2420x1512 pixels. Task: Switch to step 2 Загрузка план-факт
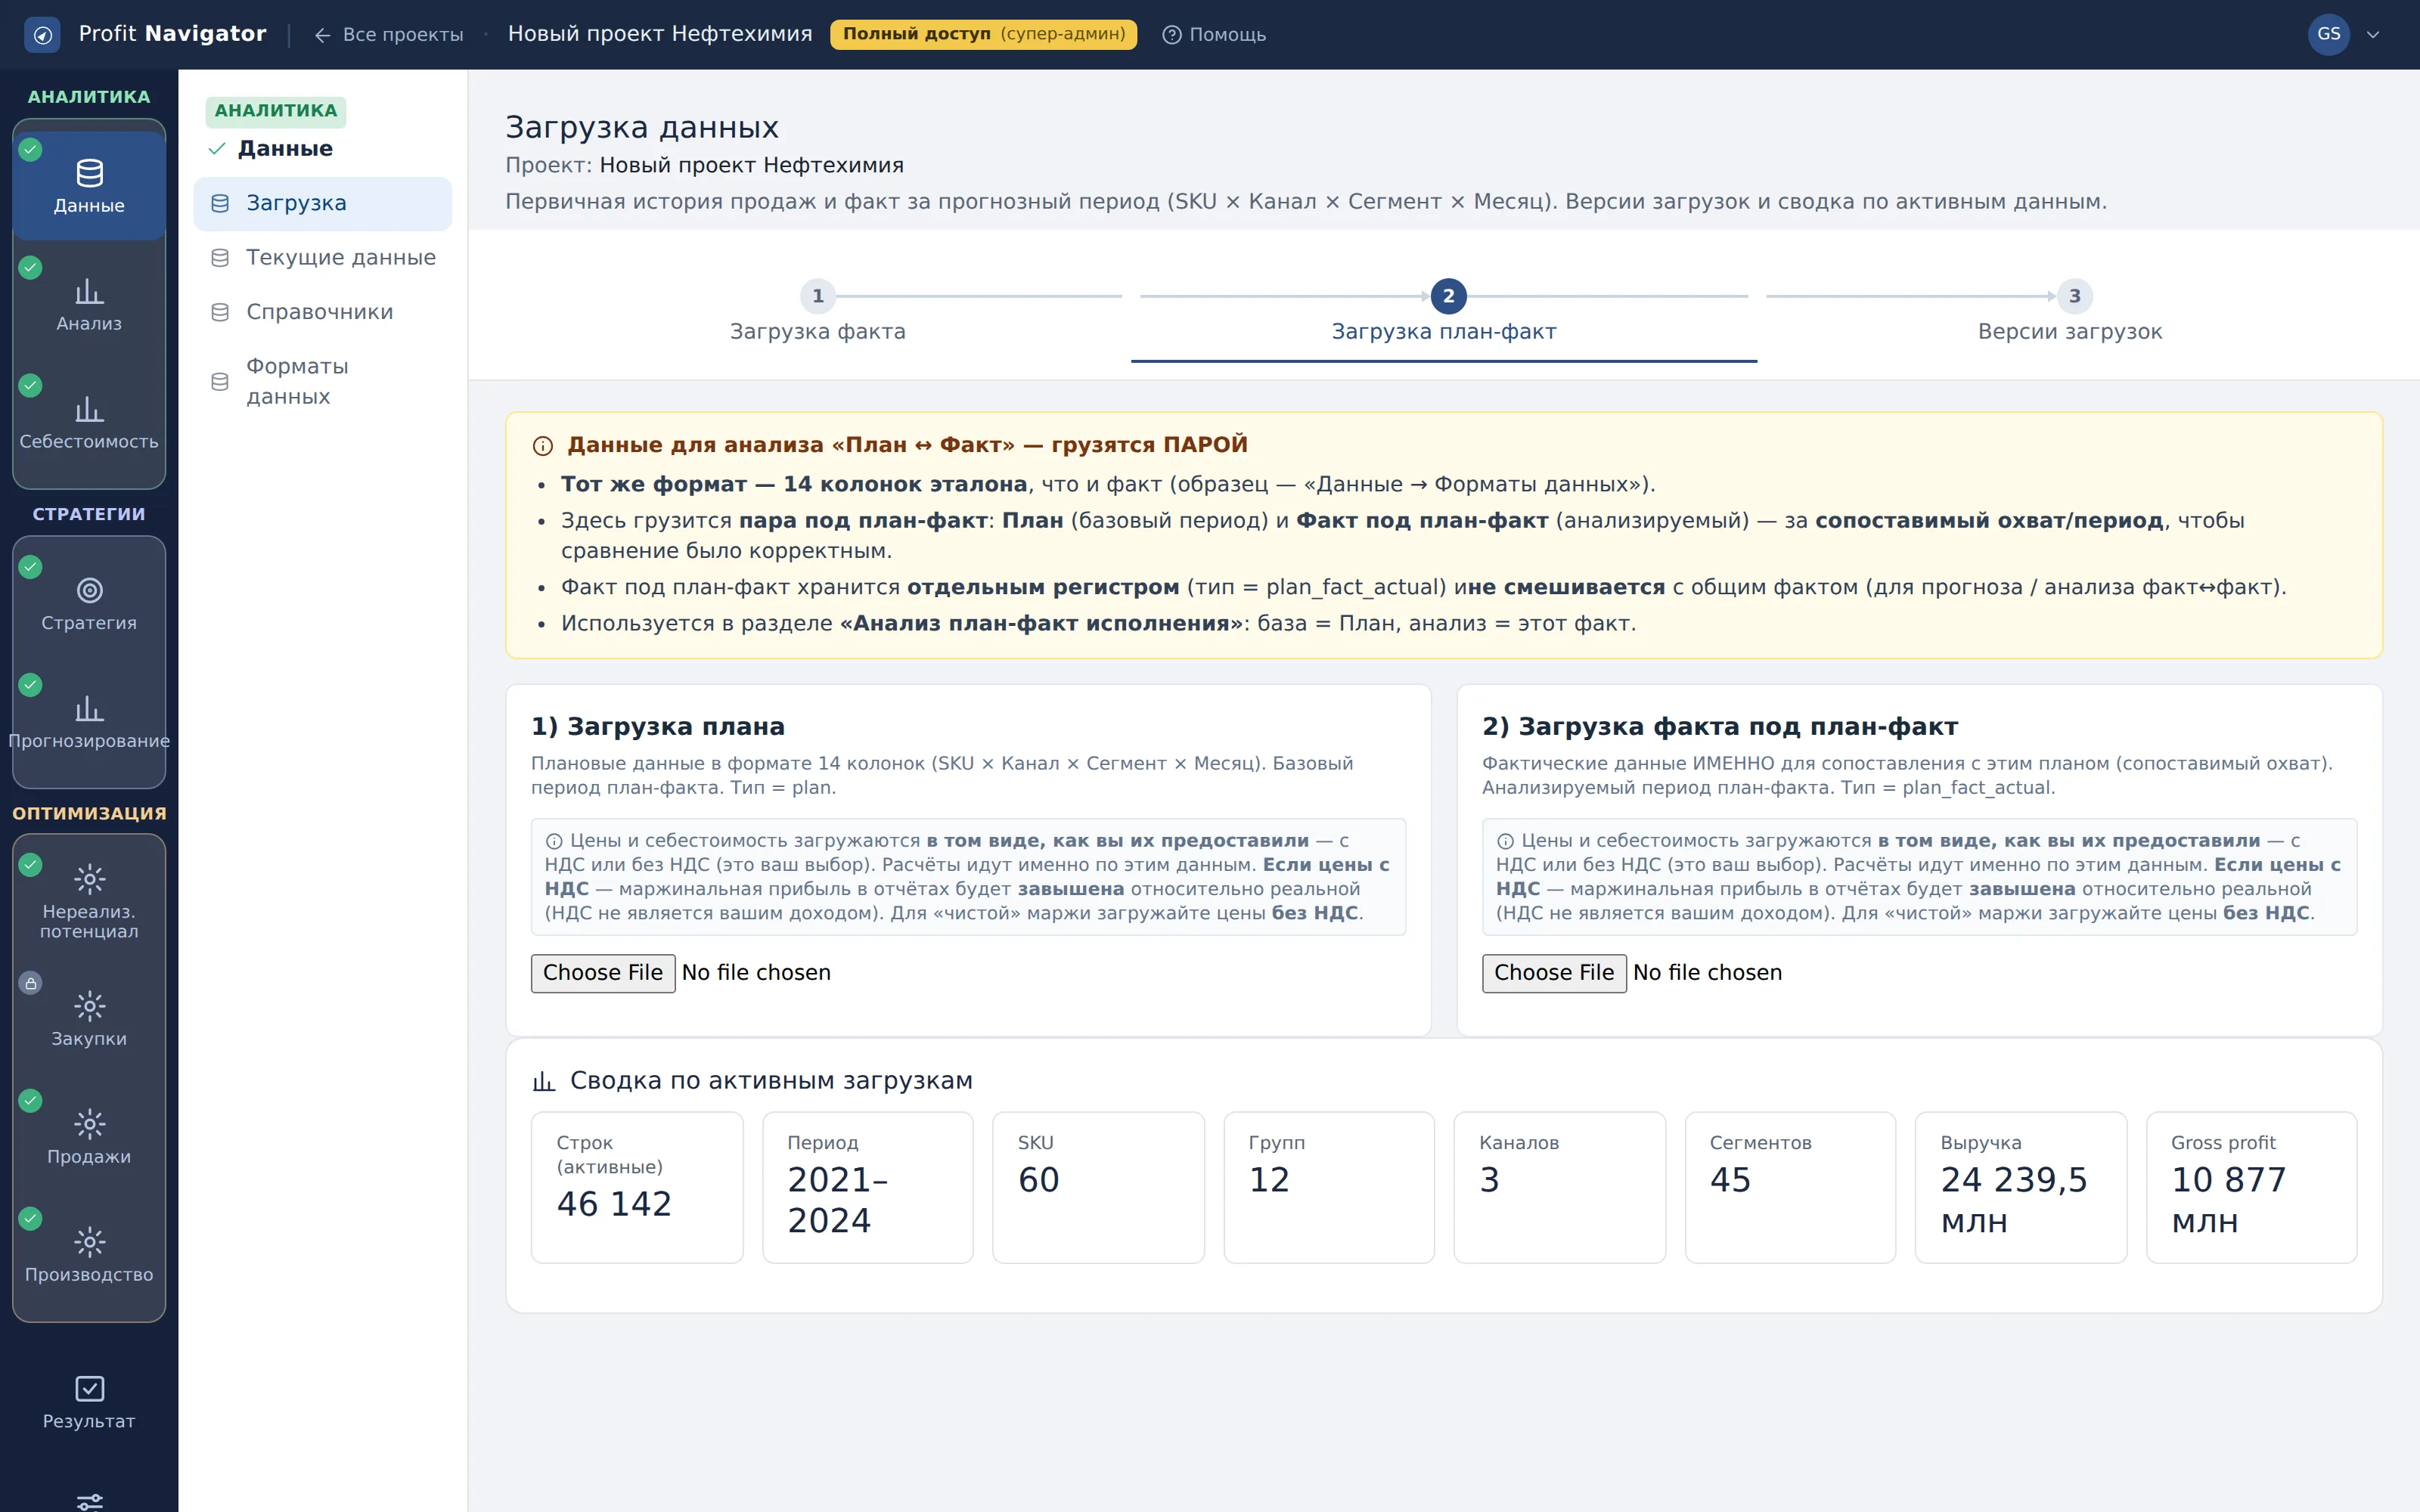[x=1443, y=312]
